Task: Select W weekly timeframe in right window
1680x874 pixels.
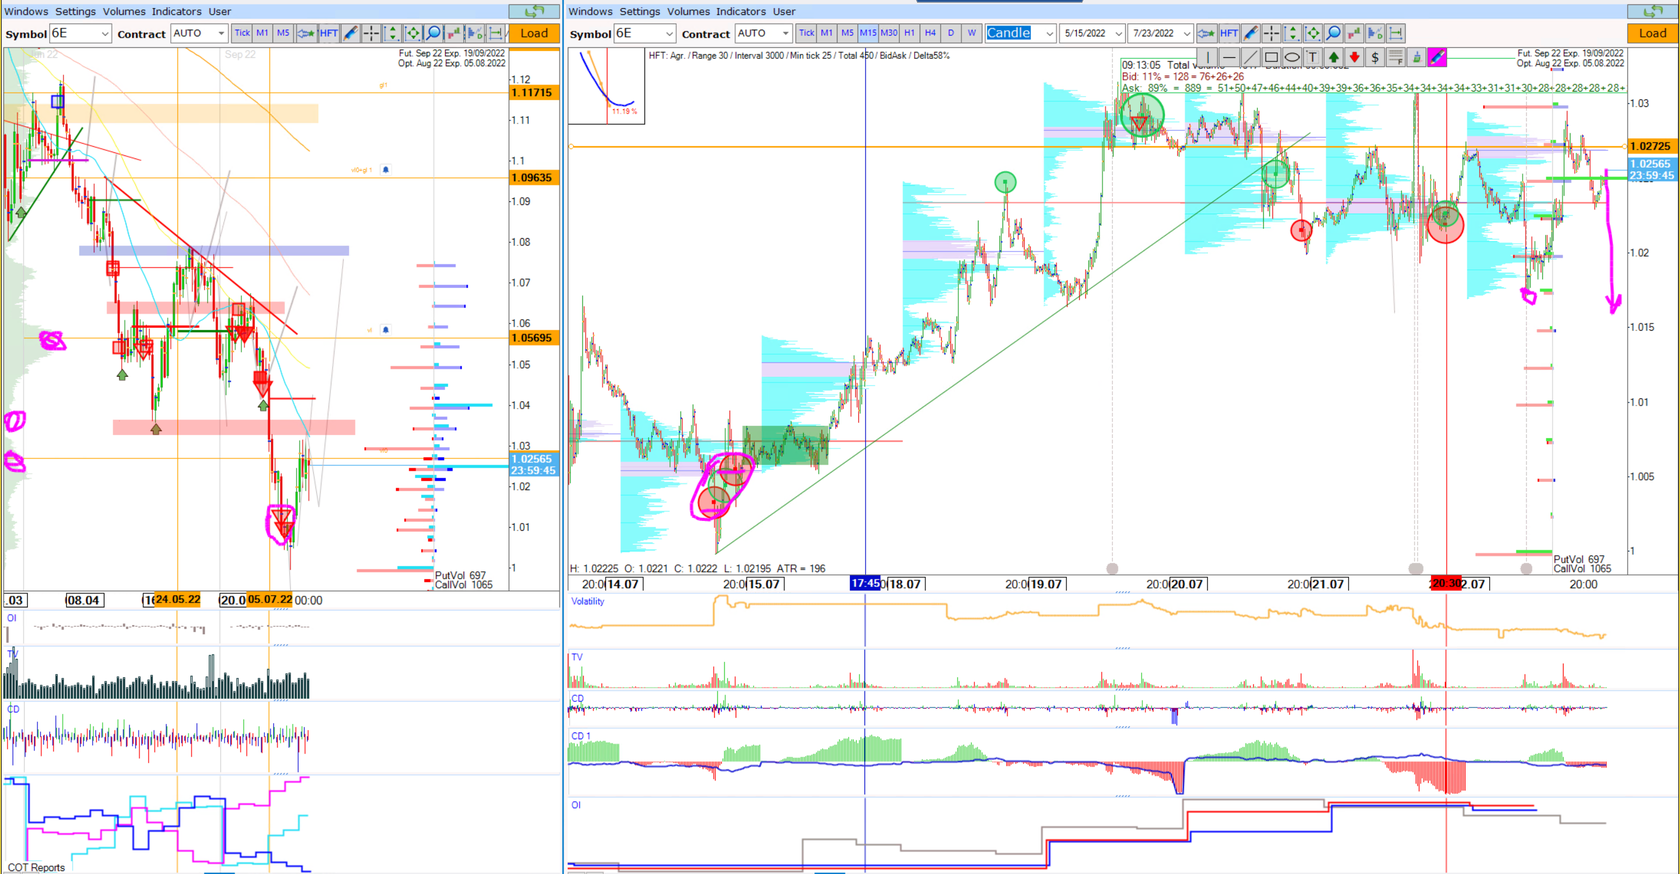Action: (971, 33)
